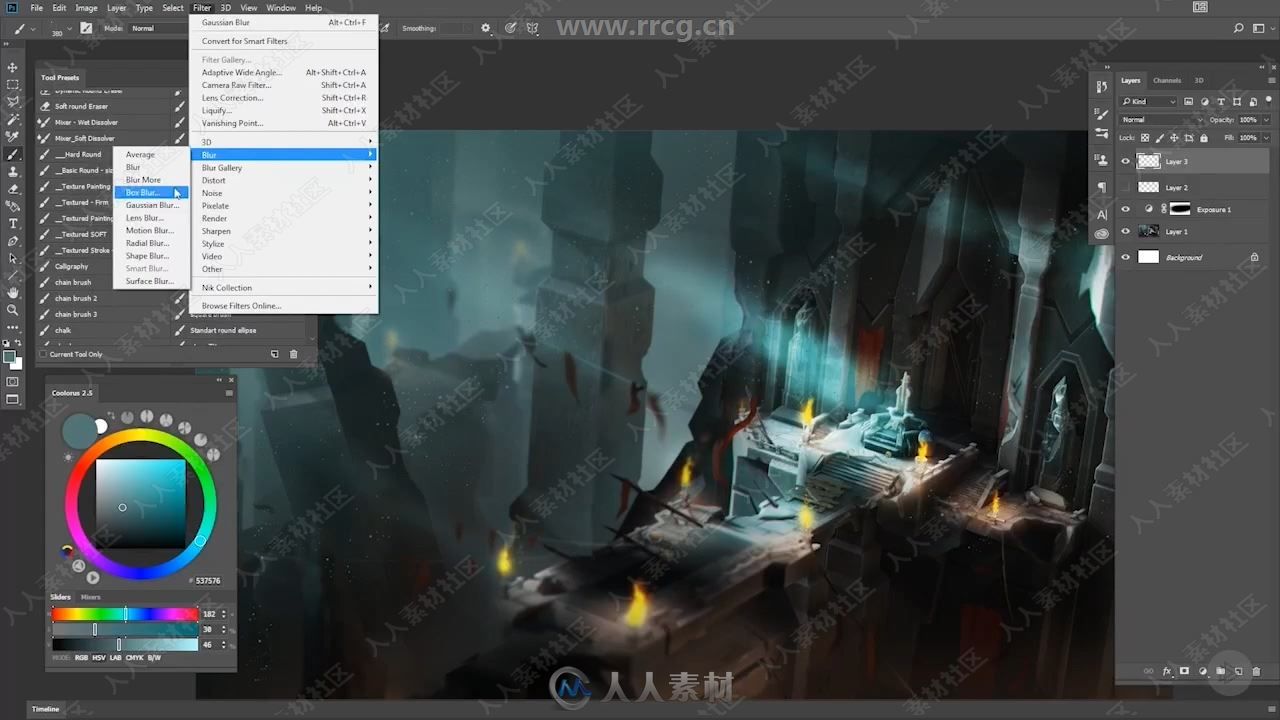Filter layers by pixel type
The height and width of the screenshot is (720, 1280).
(x=1188, y=101)
